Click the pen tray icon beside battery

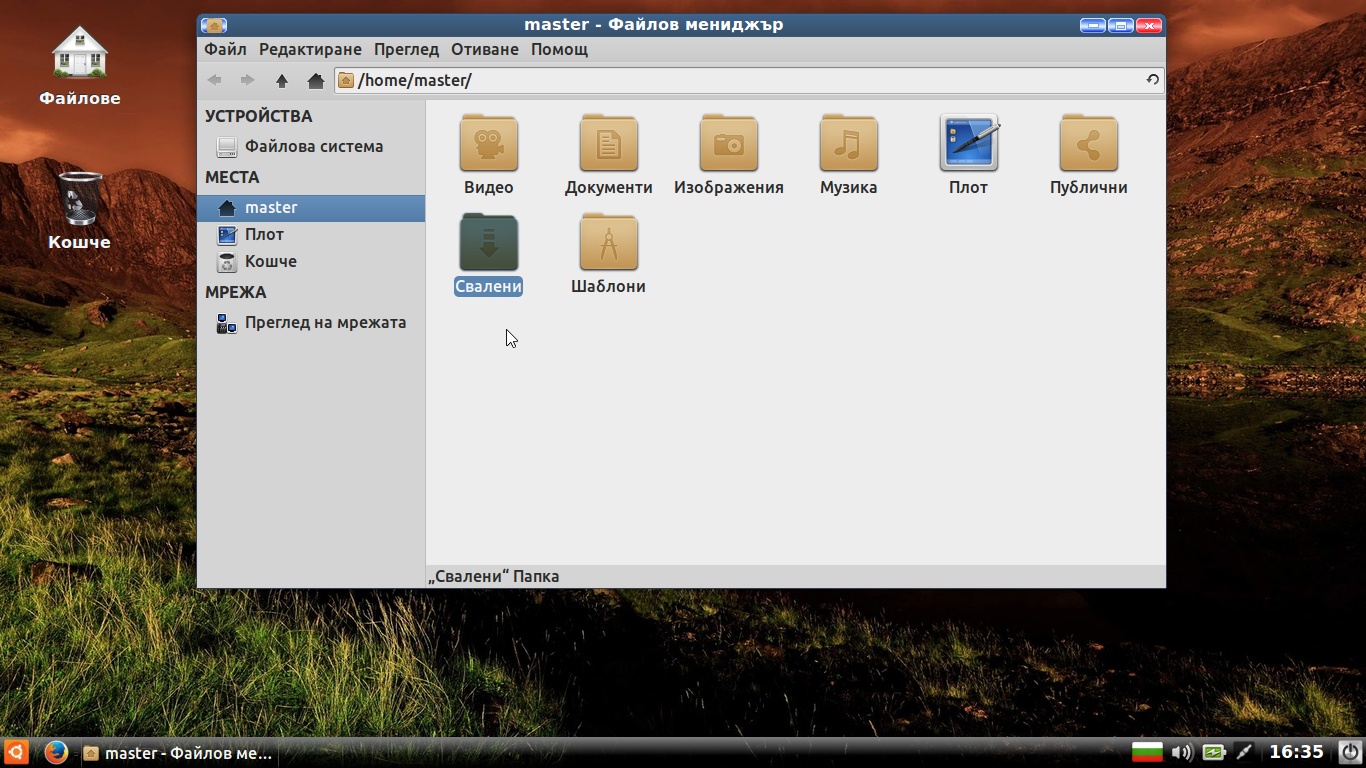pyautogui.click(x=1244, y=752)
